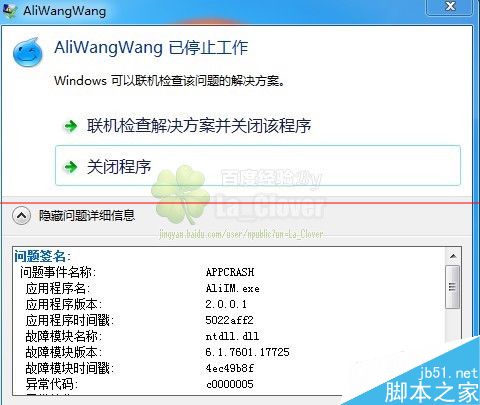
Task: Click the AliIM.exe application name value
Action: [x=233, y=288]
